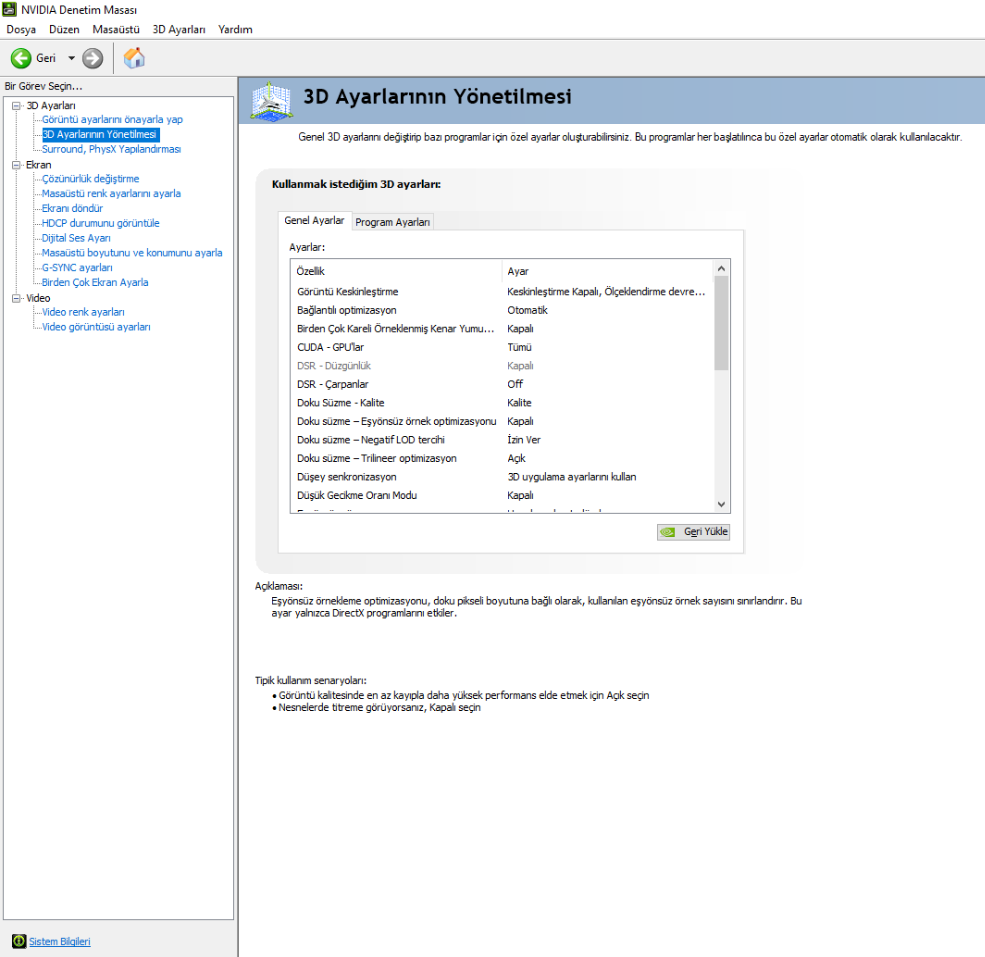
Task: Open the Home icon in toolbar
Action: click(134, 58)
